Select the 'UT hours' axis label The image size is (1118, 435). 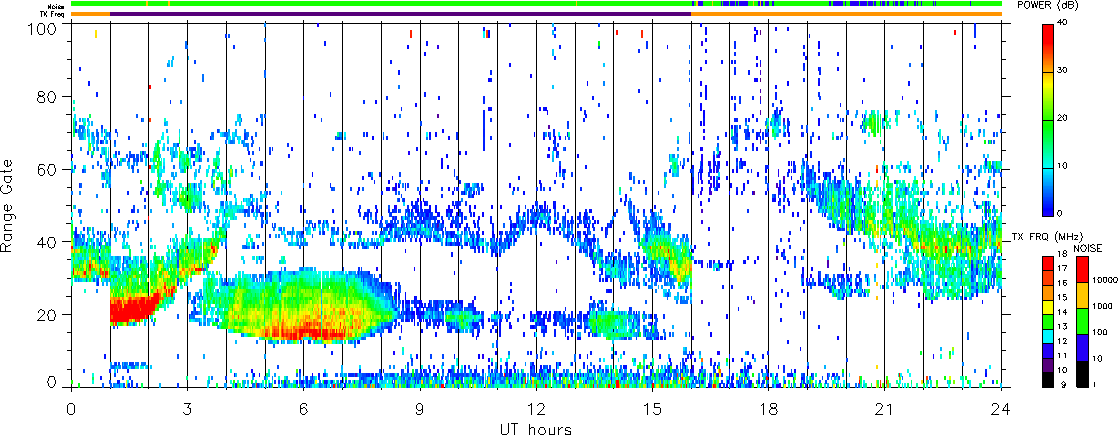(x=536, y=428)
